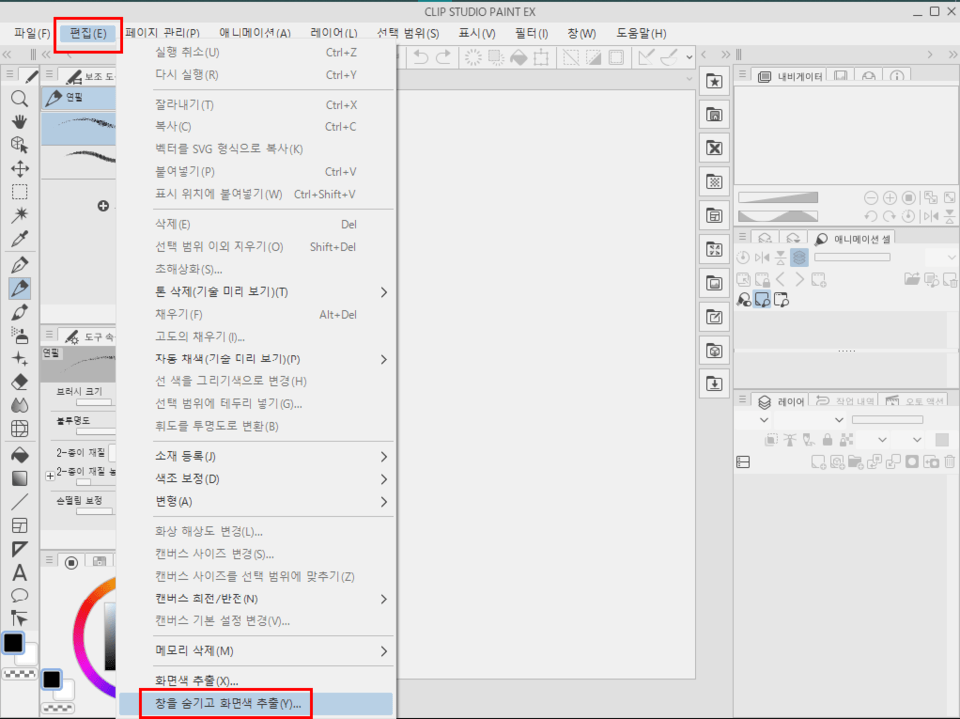Screen dimensions: 960x719
Task: Click the star material icon in right bar
Action: pos(714,82)
